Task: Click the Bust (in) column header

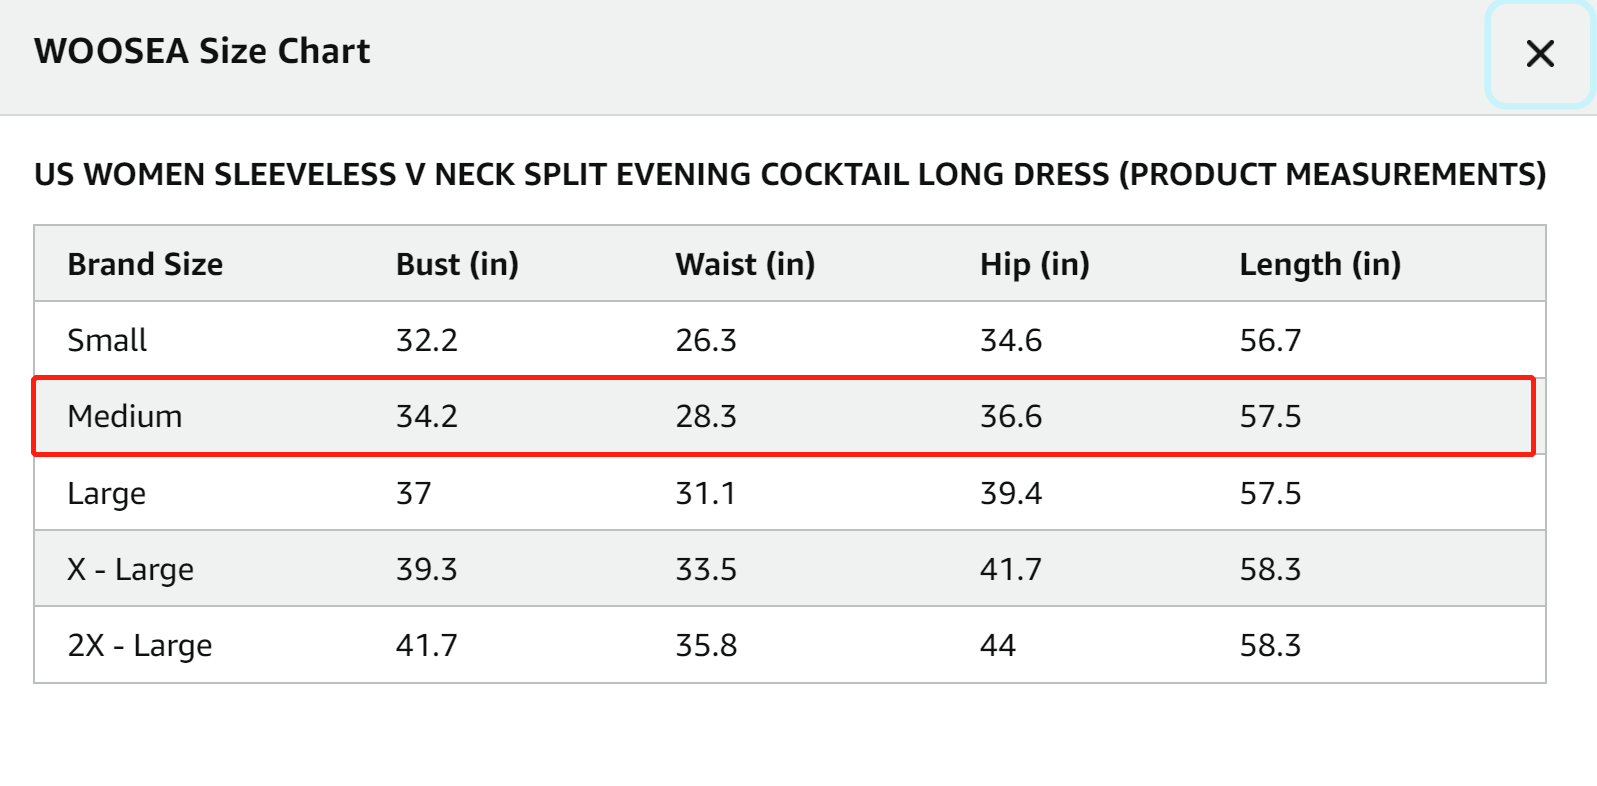Action: click(457, 264)
